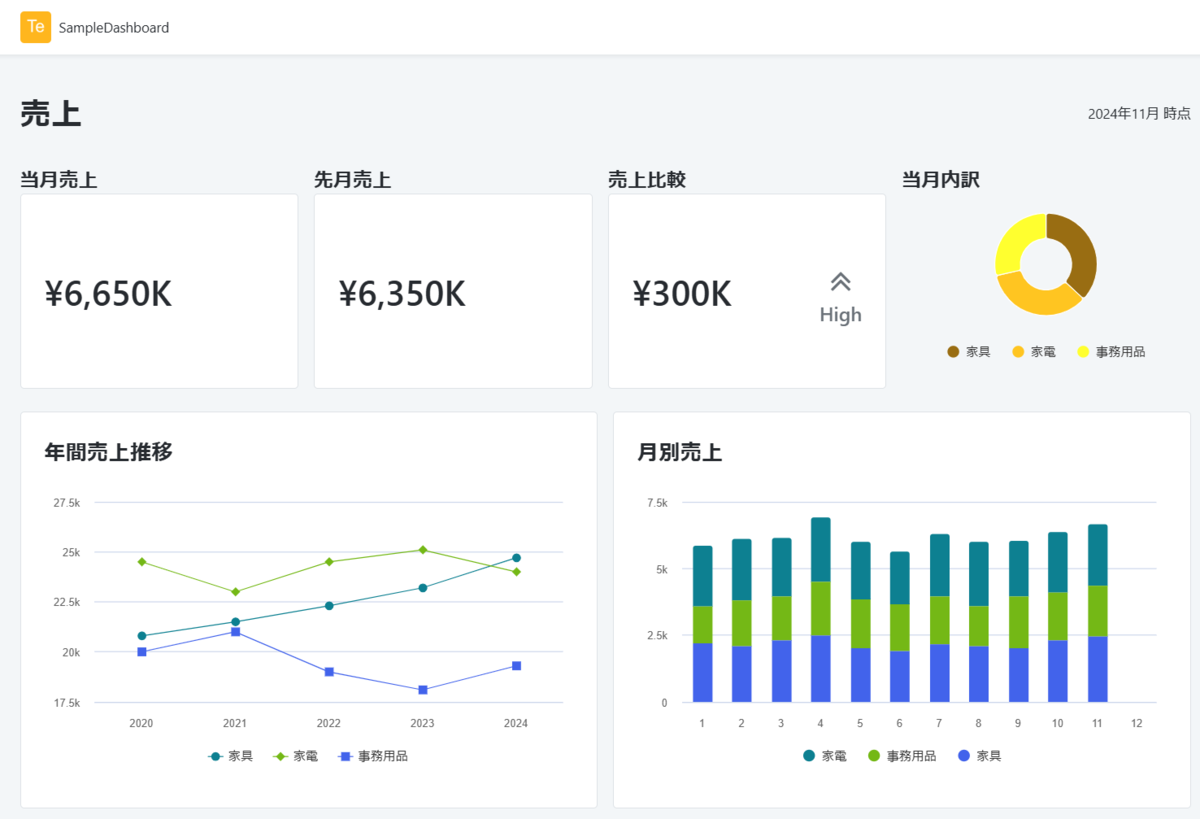The image size is (1200, 819).
Task: Select the 事務用品 square point for 2022
Action: click(x=329, y=672)
